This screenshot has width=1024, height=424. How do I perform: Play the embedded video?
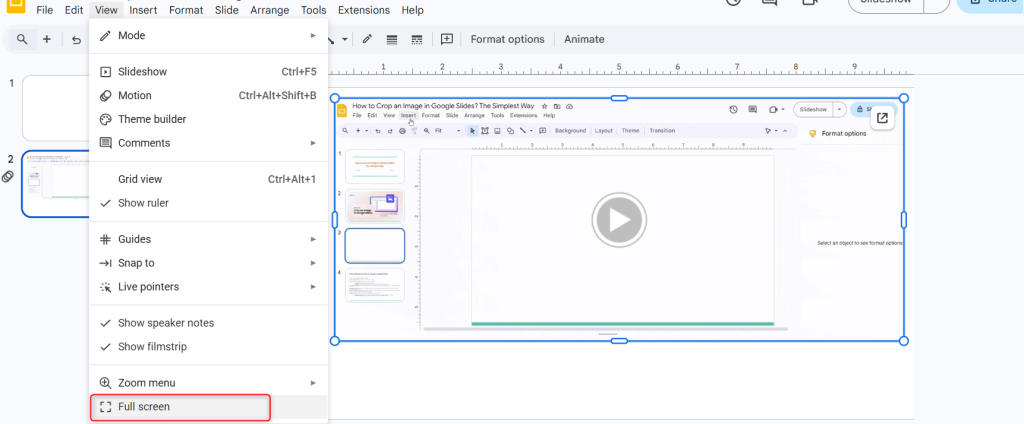coord(619,220)
